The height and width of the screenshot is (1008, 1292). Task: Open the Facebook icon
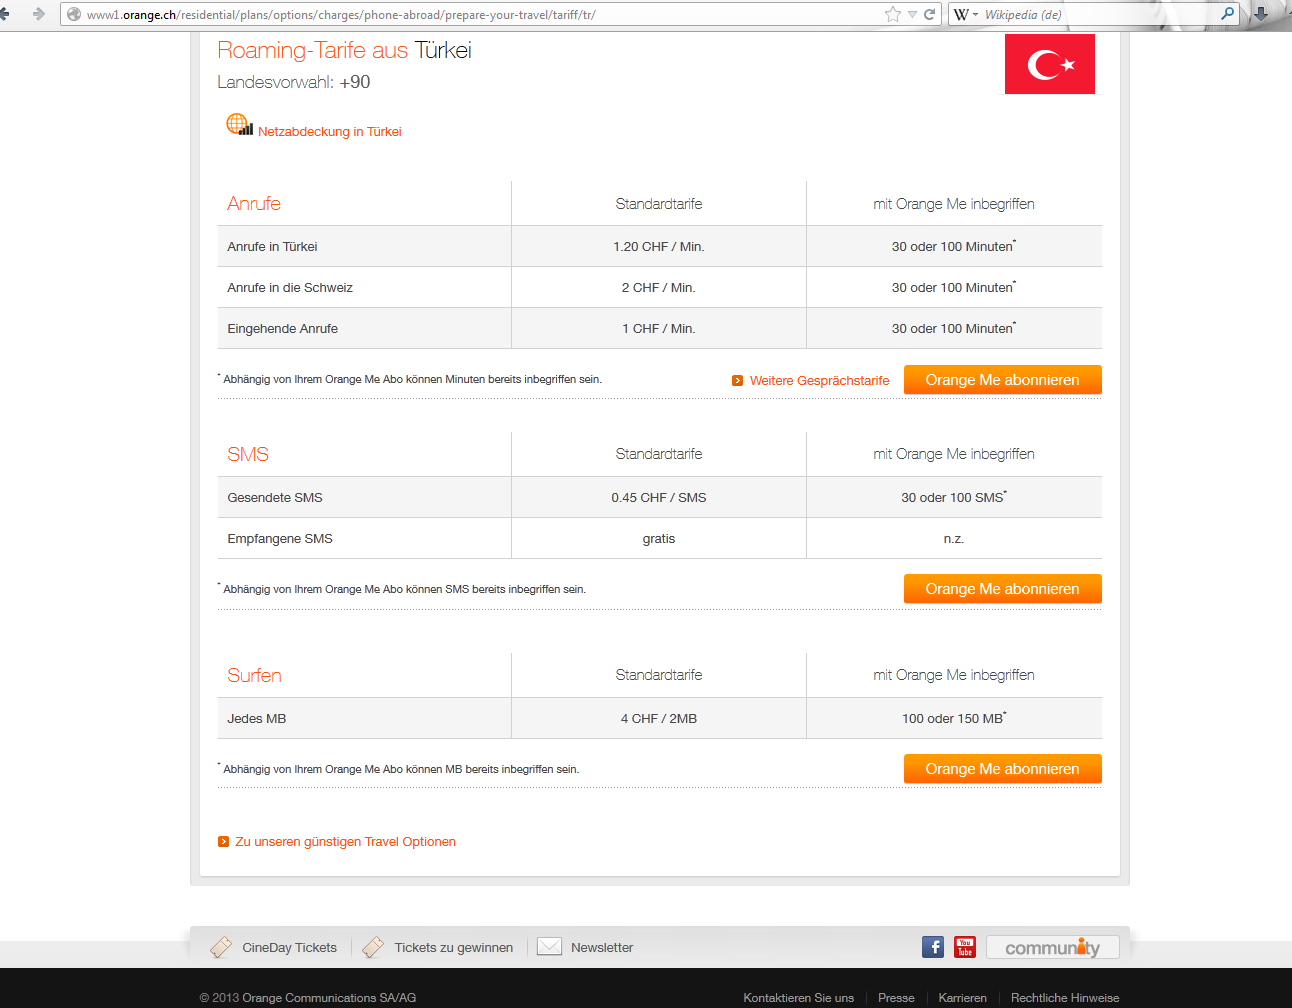933,947
